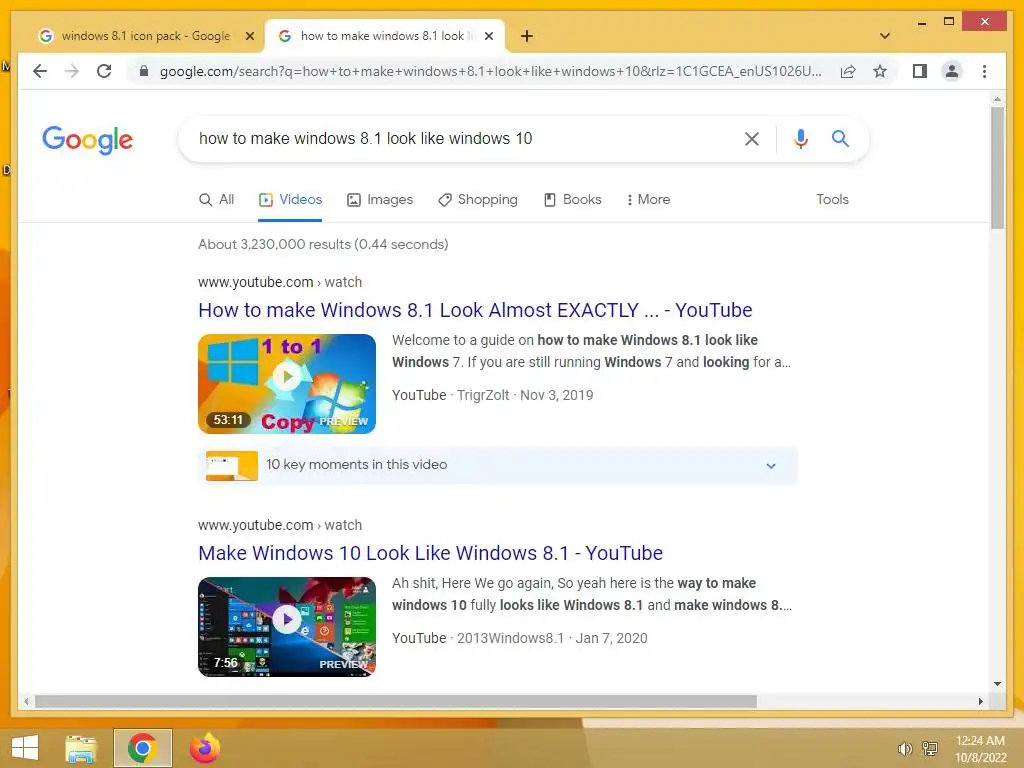Switch to Images results
The width and height of the screenshot is (1024, 768).
[380, 200]
